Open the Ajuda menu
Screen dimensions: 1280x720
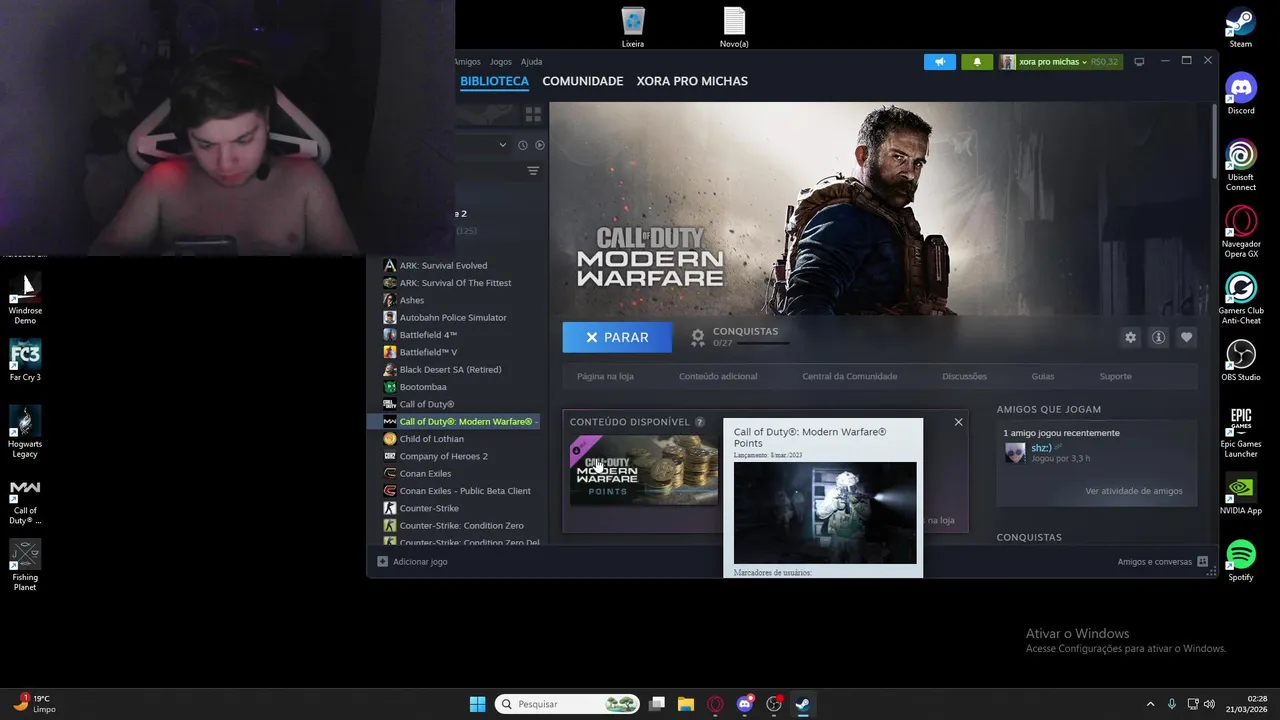531,62
